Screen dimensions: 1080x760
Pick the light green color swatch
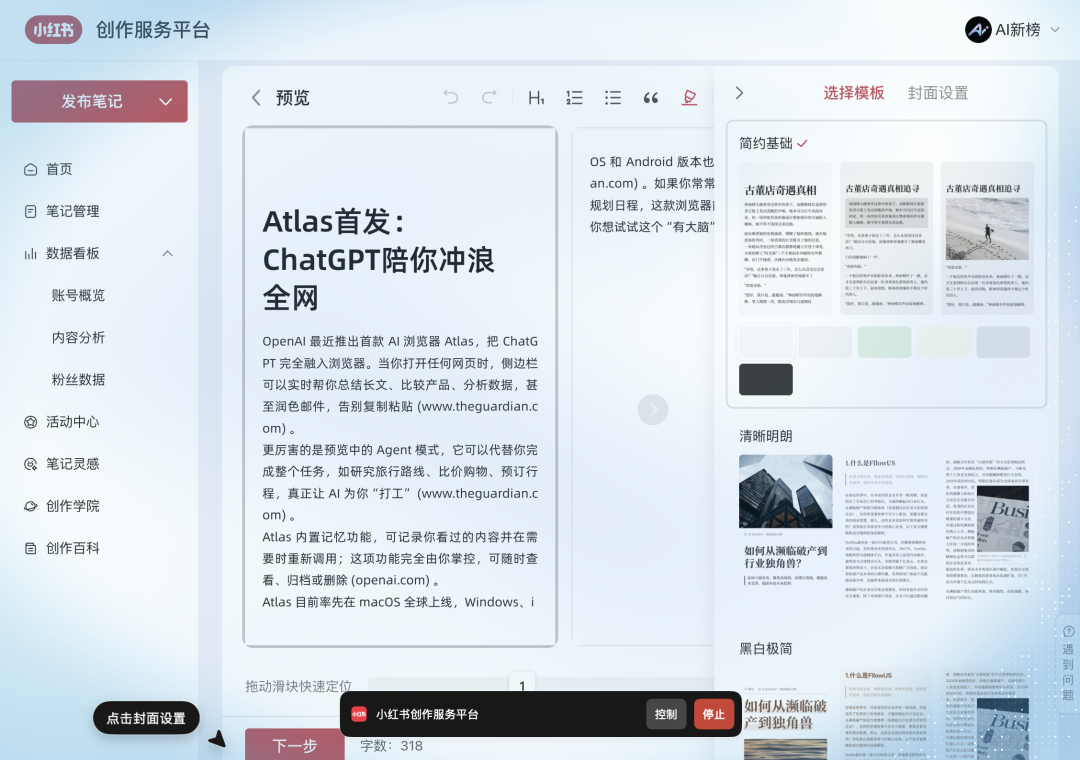(x=884, y=342)
